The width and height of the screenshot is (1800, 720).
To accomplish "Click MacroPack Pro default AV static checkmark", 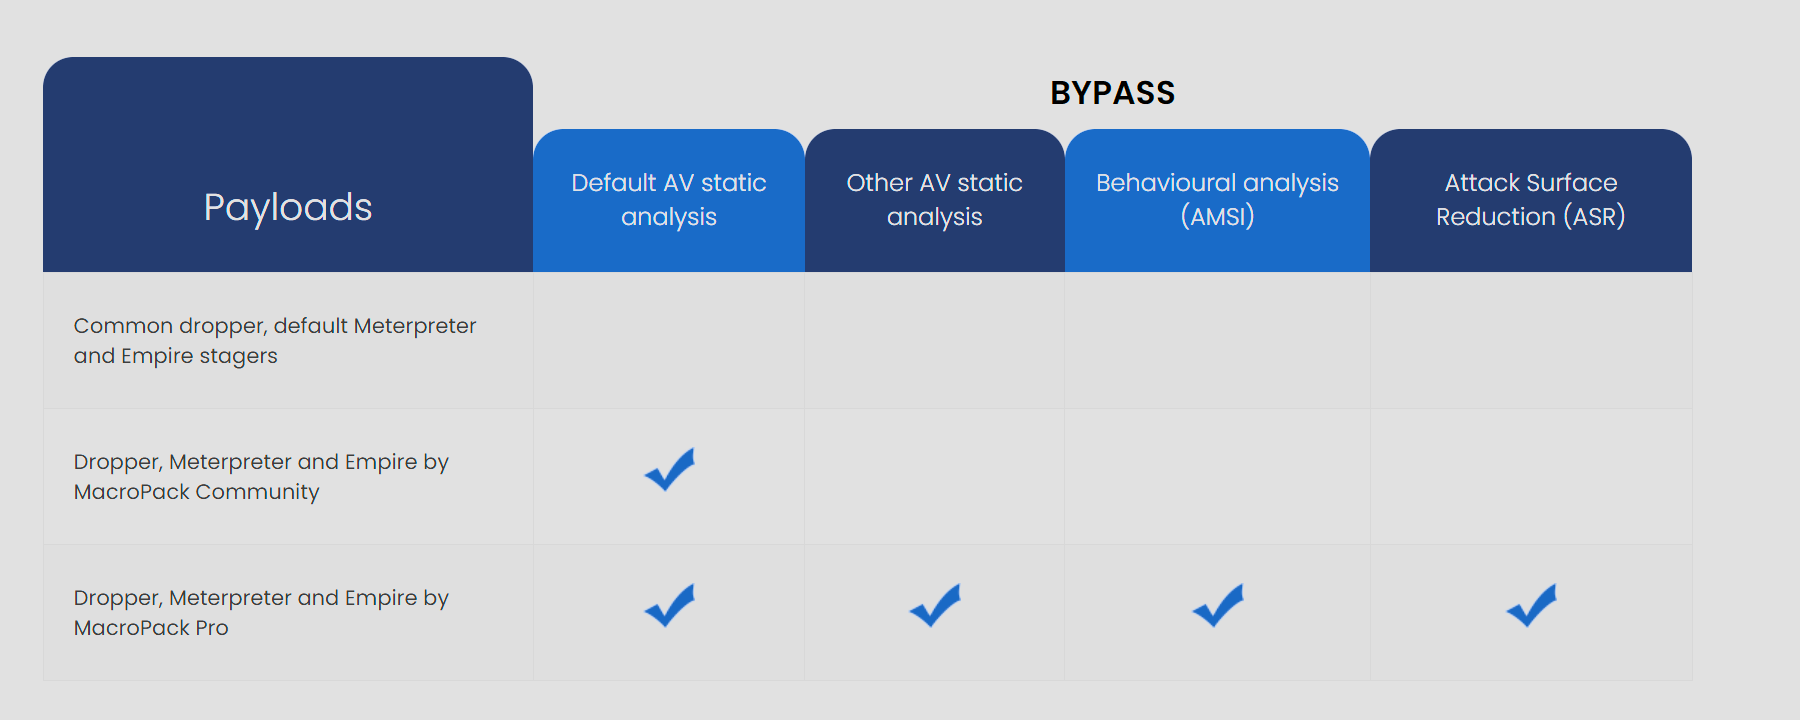I will 669,605.
